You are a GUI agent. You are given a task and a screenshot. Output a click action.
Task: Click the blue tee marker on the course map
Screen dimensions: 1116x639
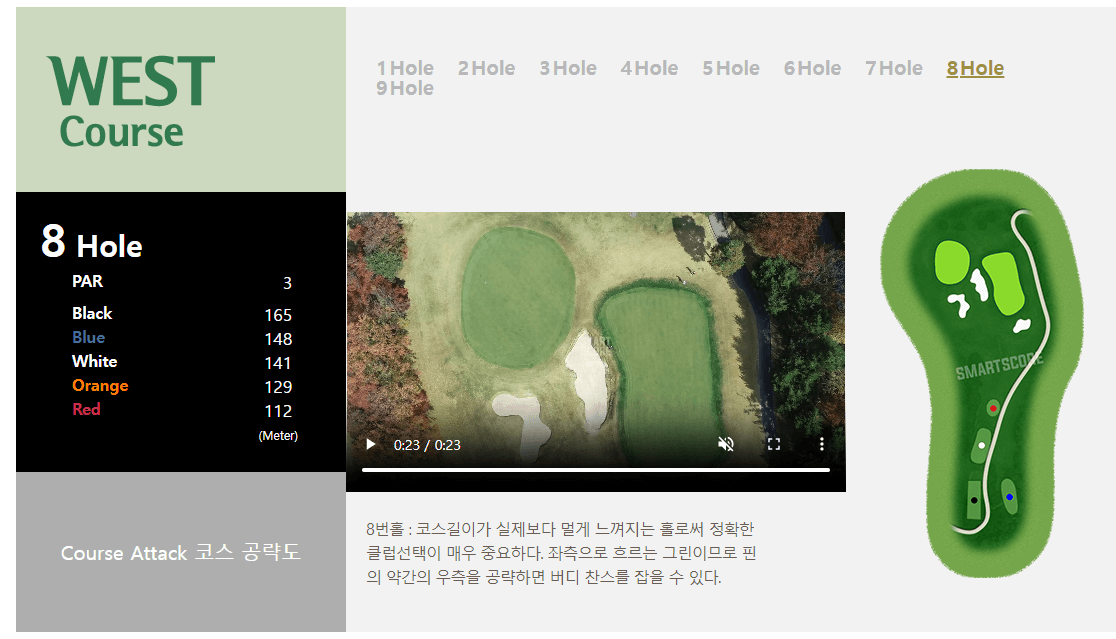pos(1010,496)
